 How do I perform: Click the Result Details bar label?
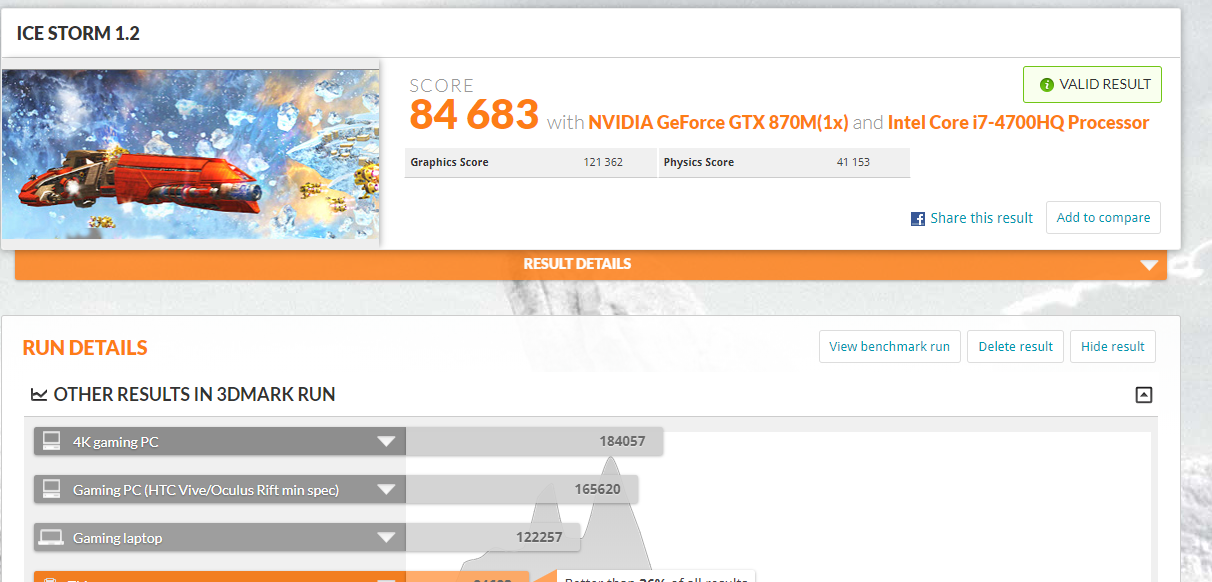(577, 264)
